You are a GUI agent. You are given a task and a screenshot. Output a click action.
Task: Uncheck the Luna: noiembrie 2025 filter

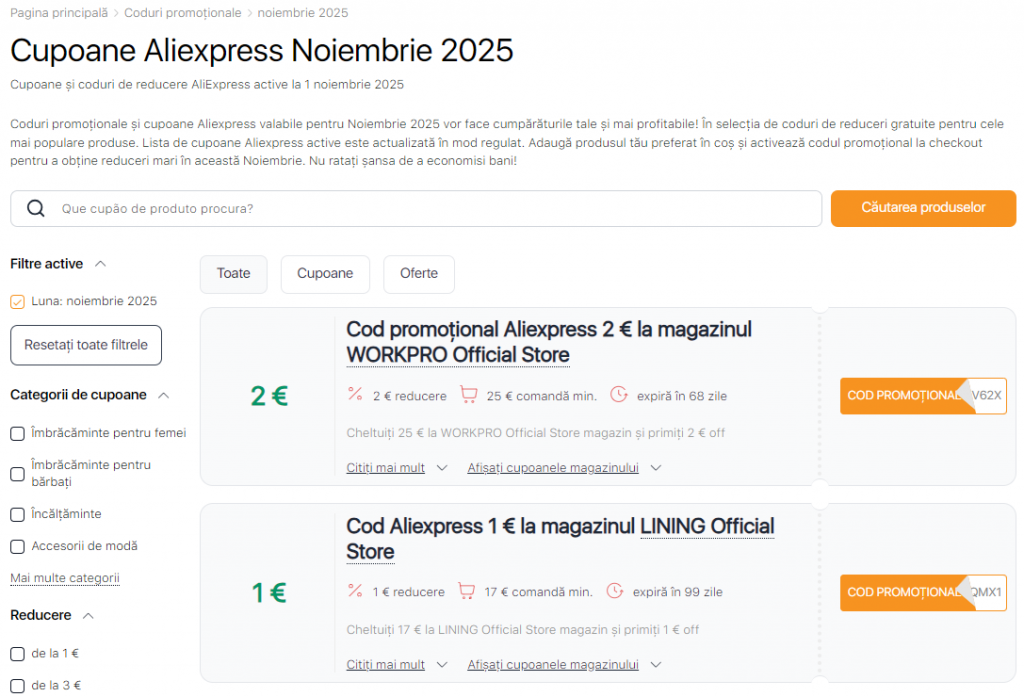tap(17, 301)
